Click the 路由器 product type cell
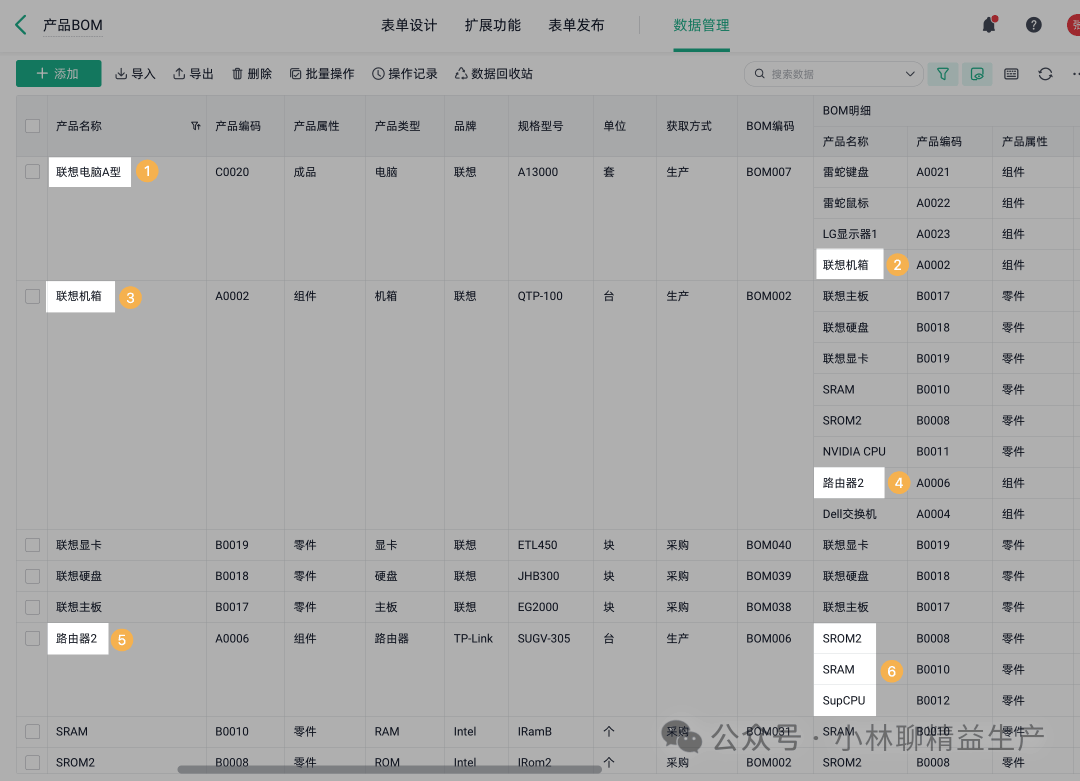The height and width of the screenshot is (781, 1080). tap(392, 638)
